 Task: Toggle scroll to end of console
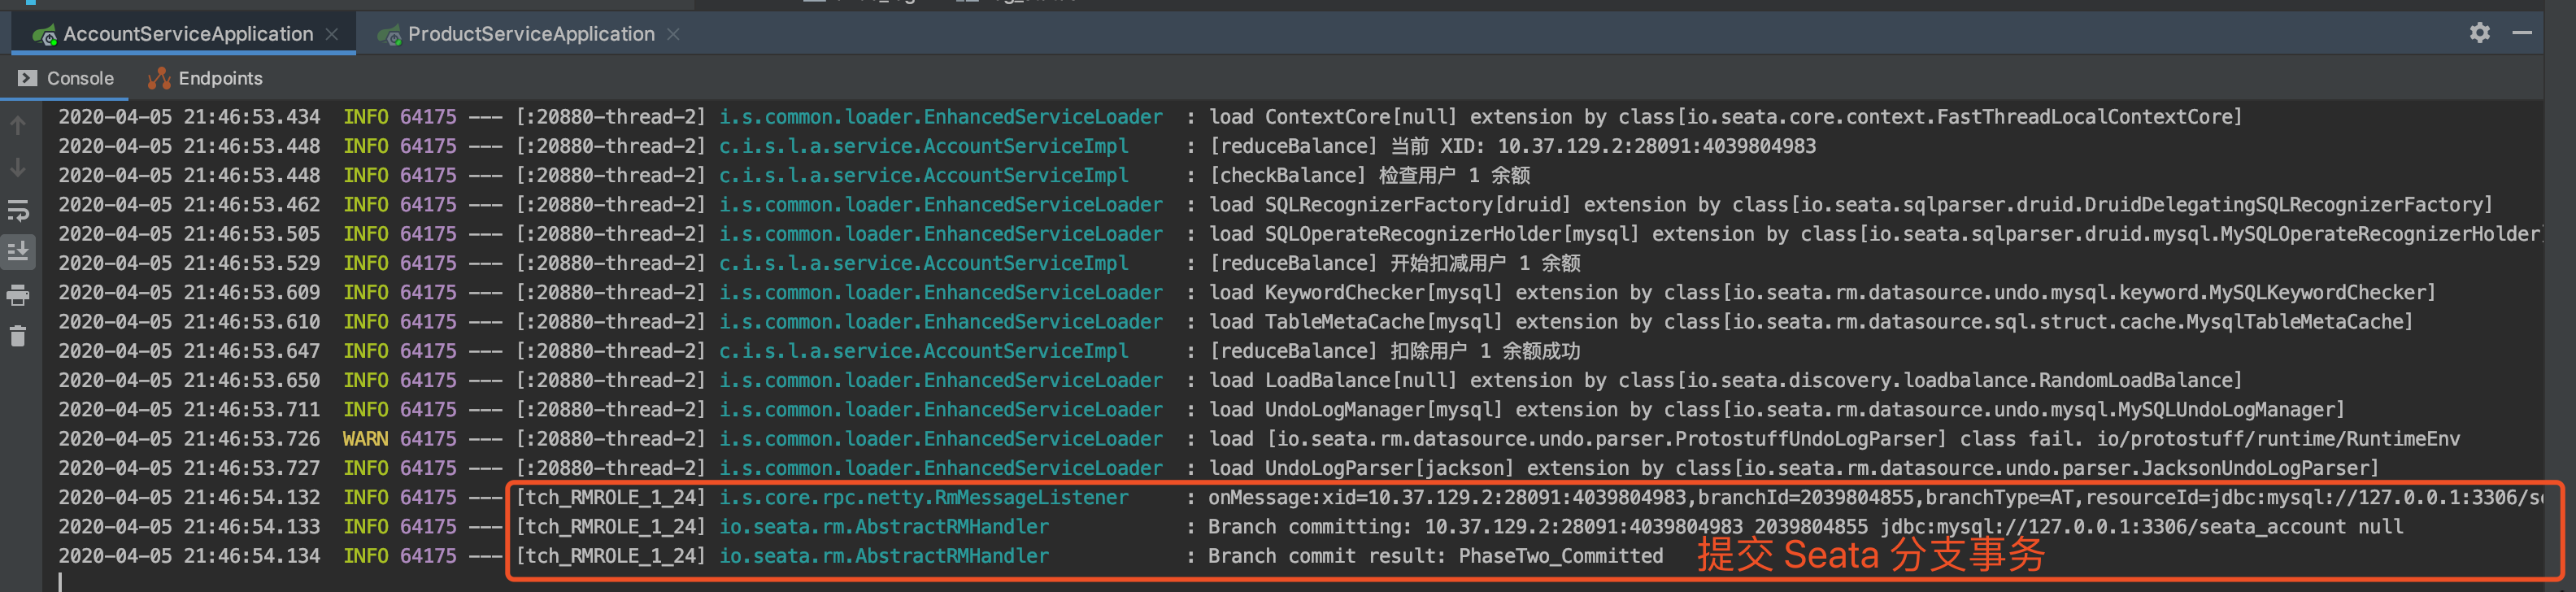pos(18,251)
